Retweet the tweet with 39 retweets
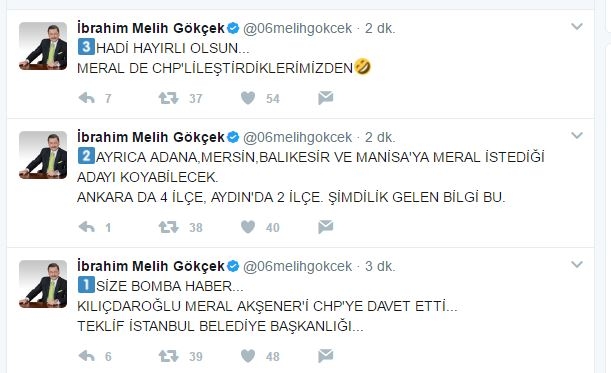 click(168, 356)
